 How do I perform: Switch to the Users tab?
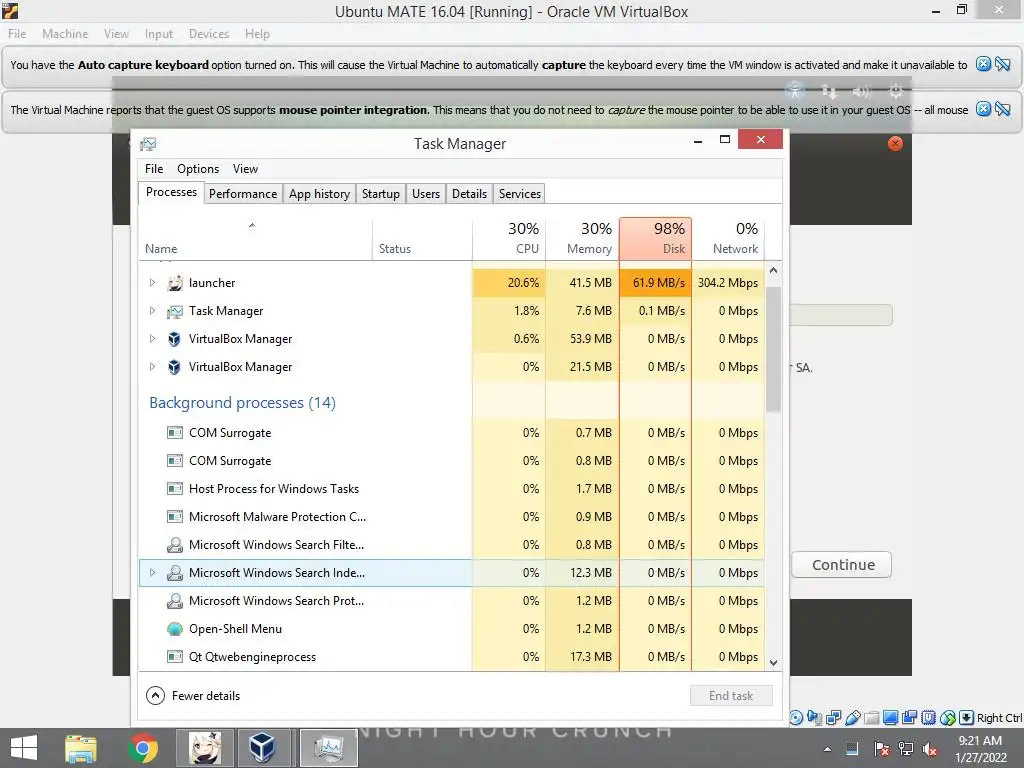426,194
